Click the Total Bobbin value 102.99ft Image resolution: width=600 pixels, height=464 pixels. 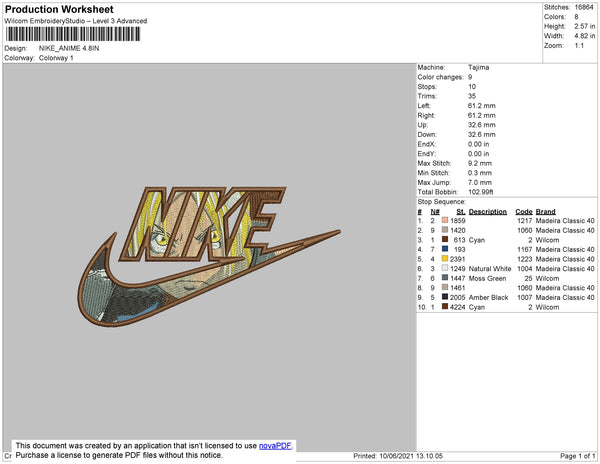pyautogui.click(x=481, y=192)
